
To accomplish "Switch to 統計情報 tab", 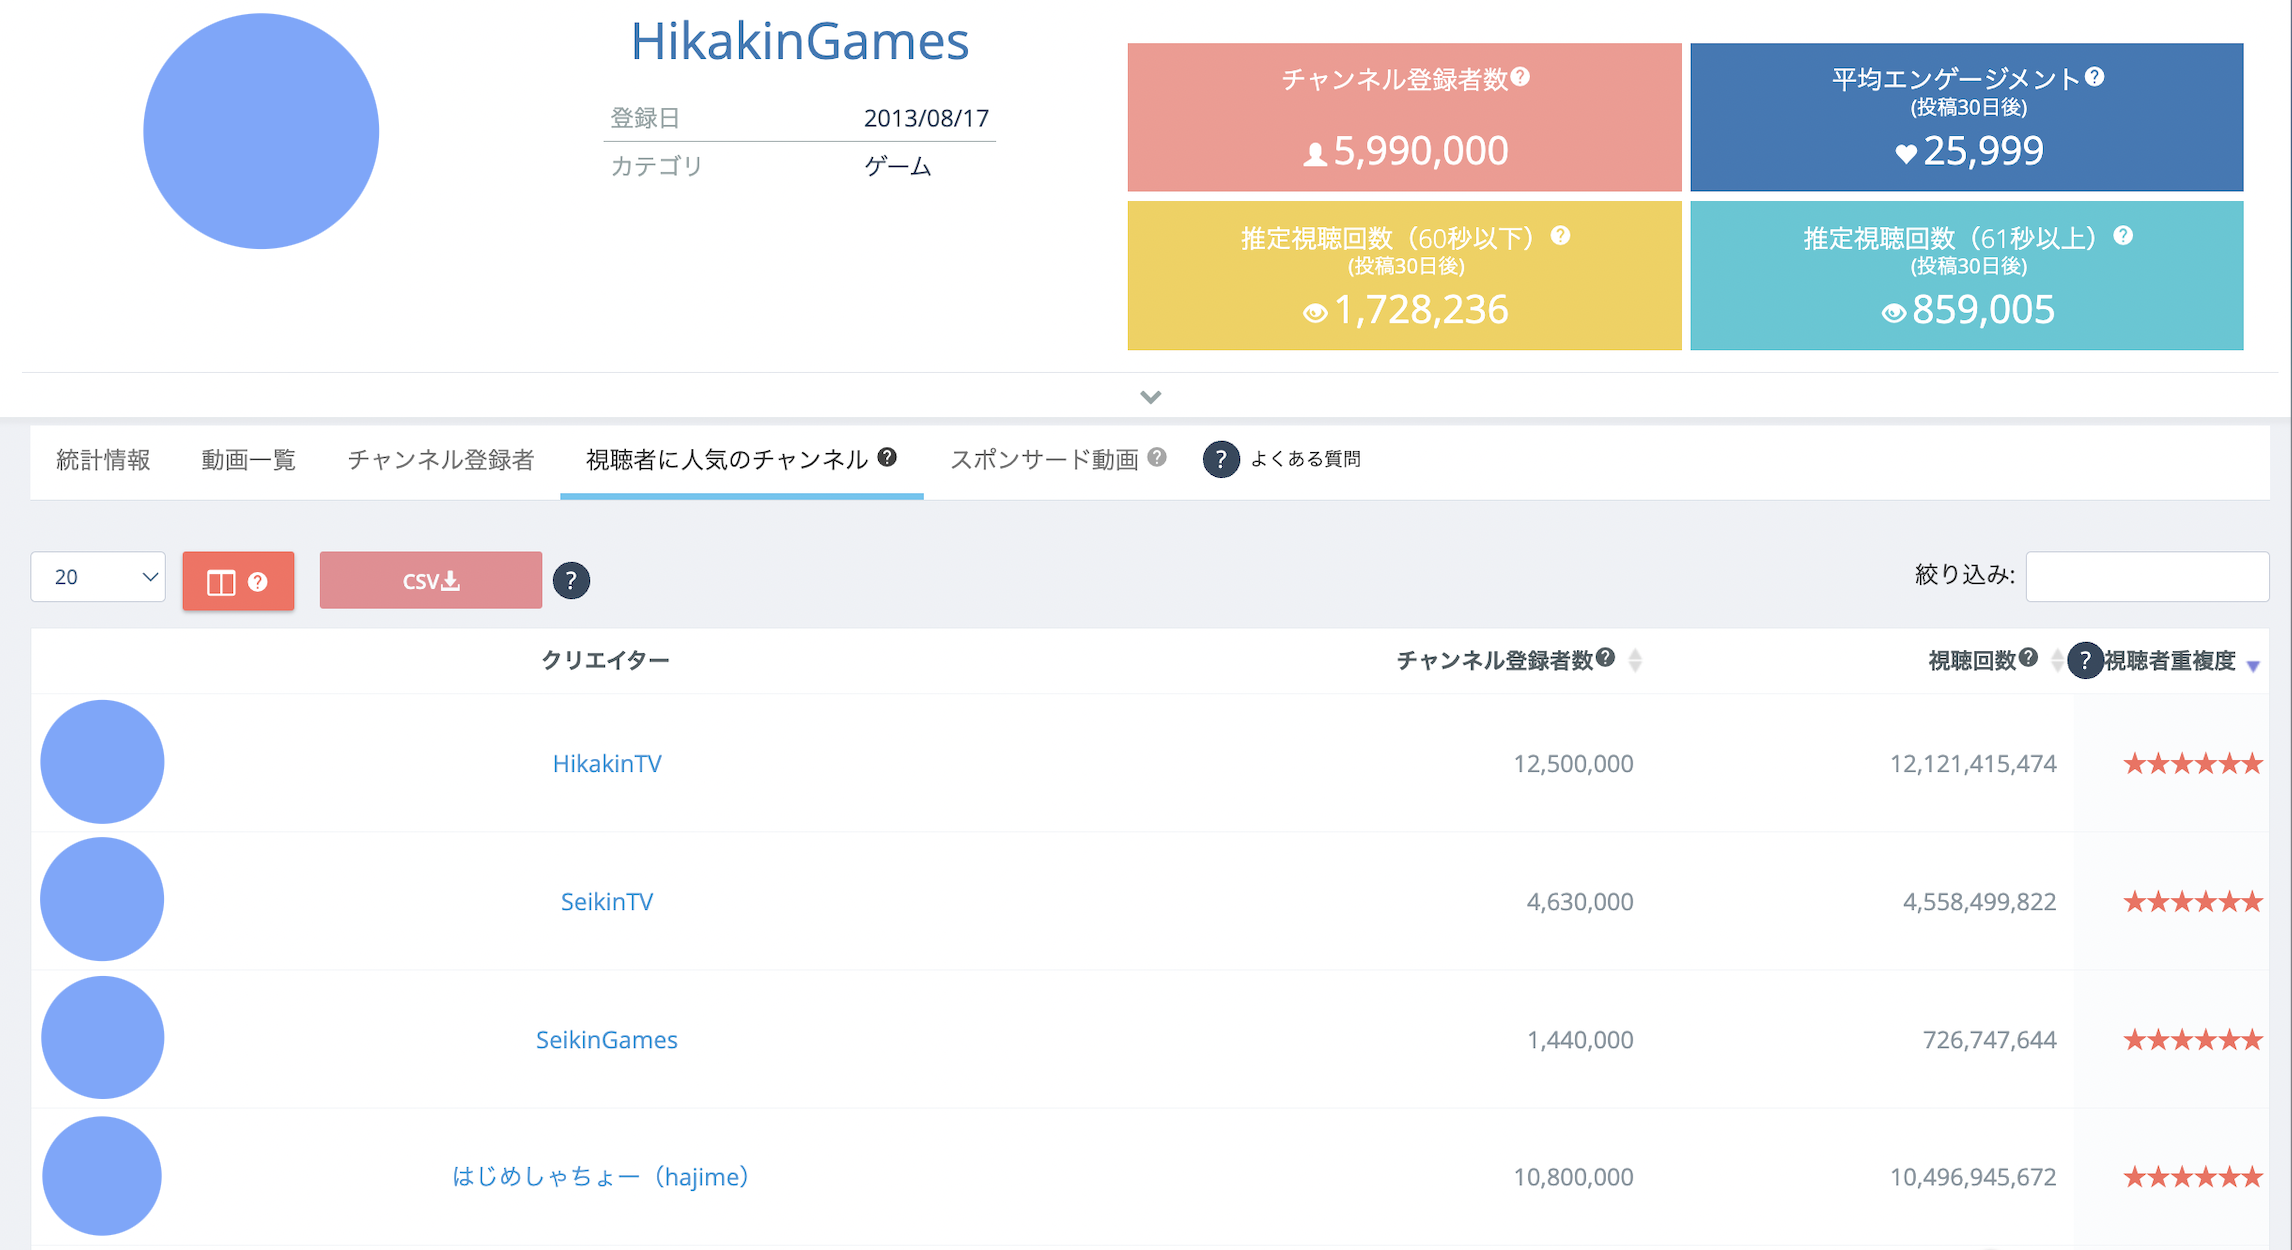I will (103, 460).
